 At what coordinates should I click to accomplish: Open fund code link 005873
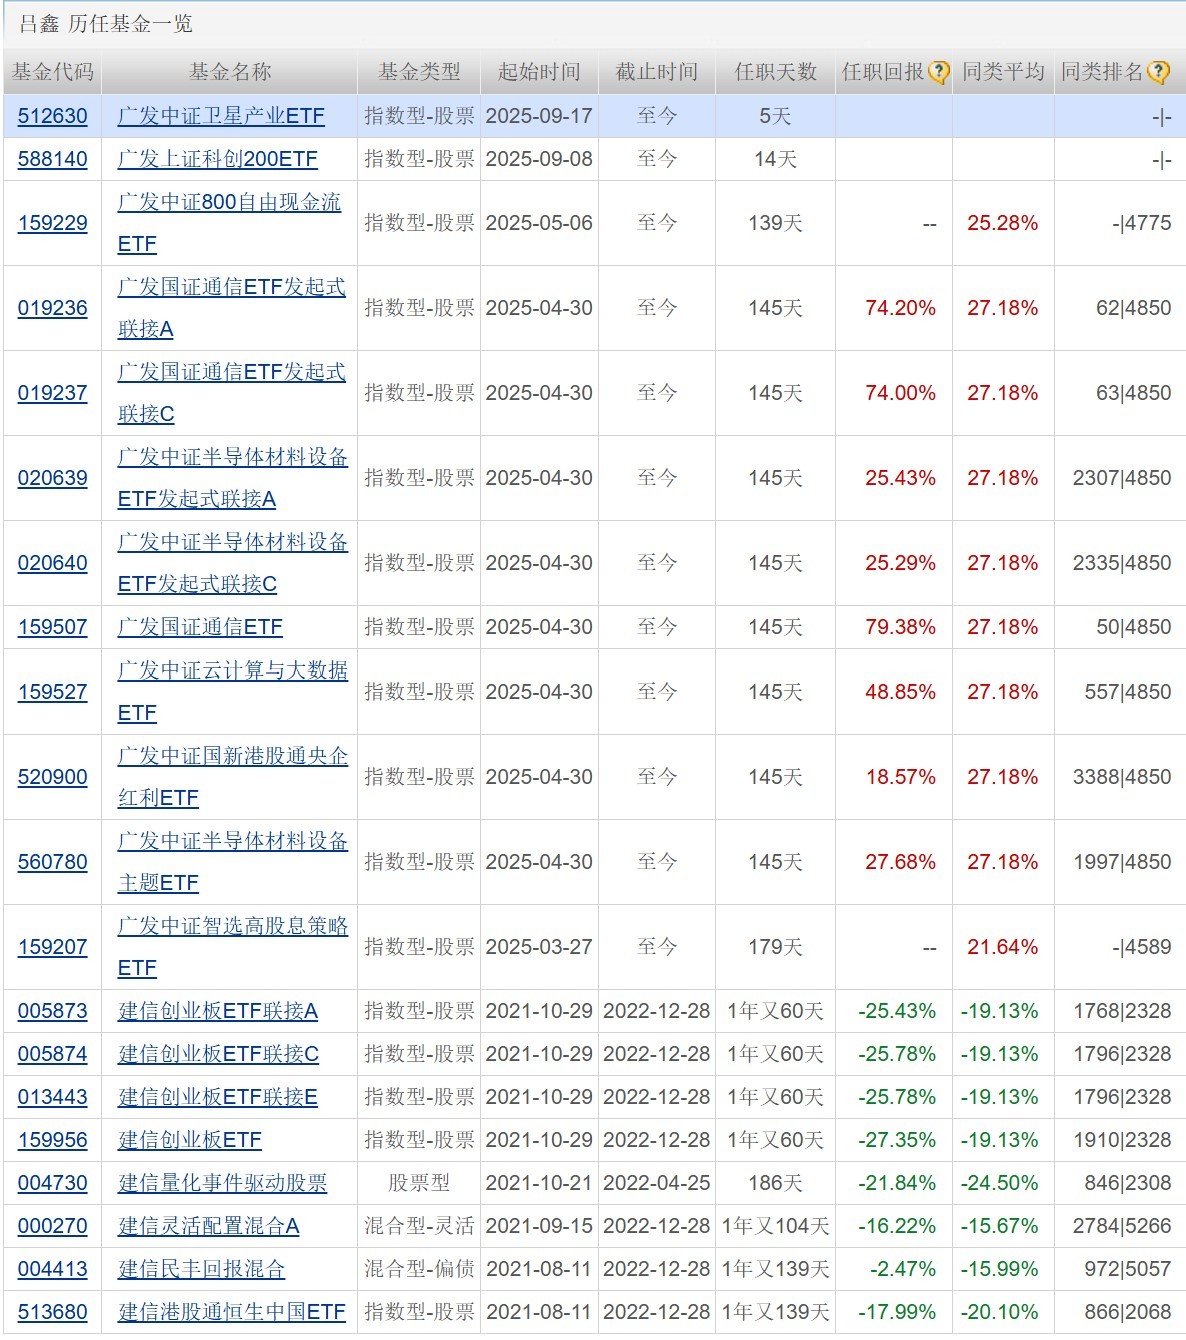(53, 1011)
